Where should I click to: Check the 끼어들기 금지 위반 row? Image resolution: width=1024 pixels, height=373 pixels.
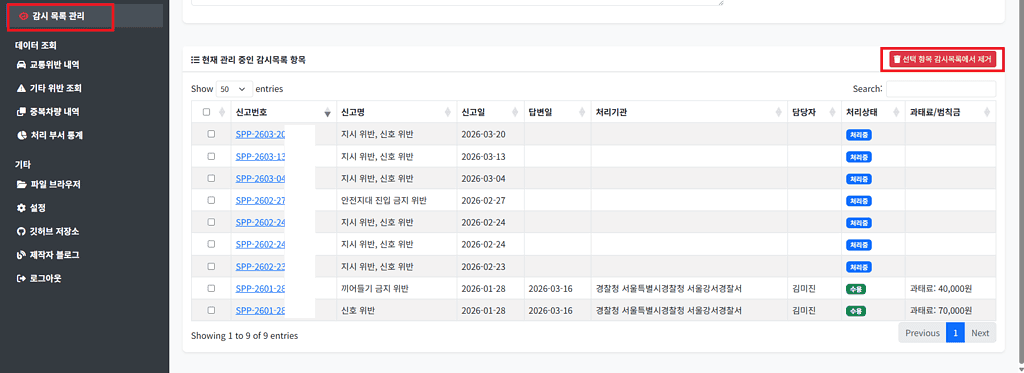[211, 288]
